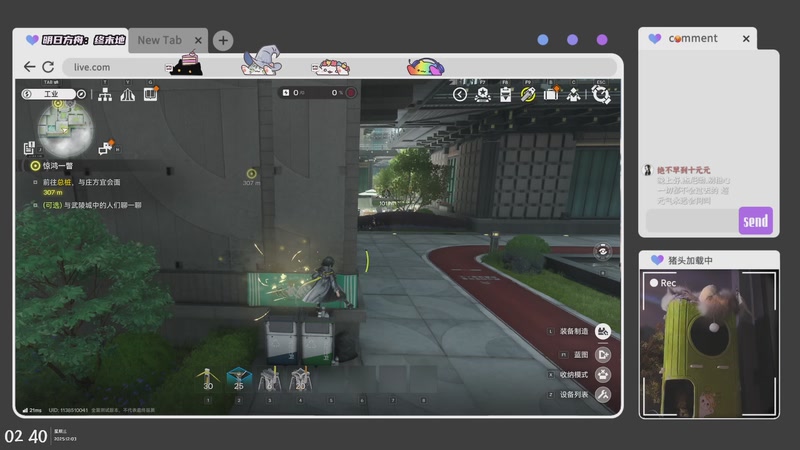Focus the live.com address bar

[x=339, y=67]
